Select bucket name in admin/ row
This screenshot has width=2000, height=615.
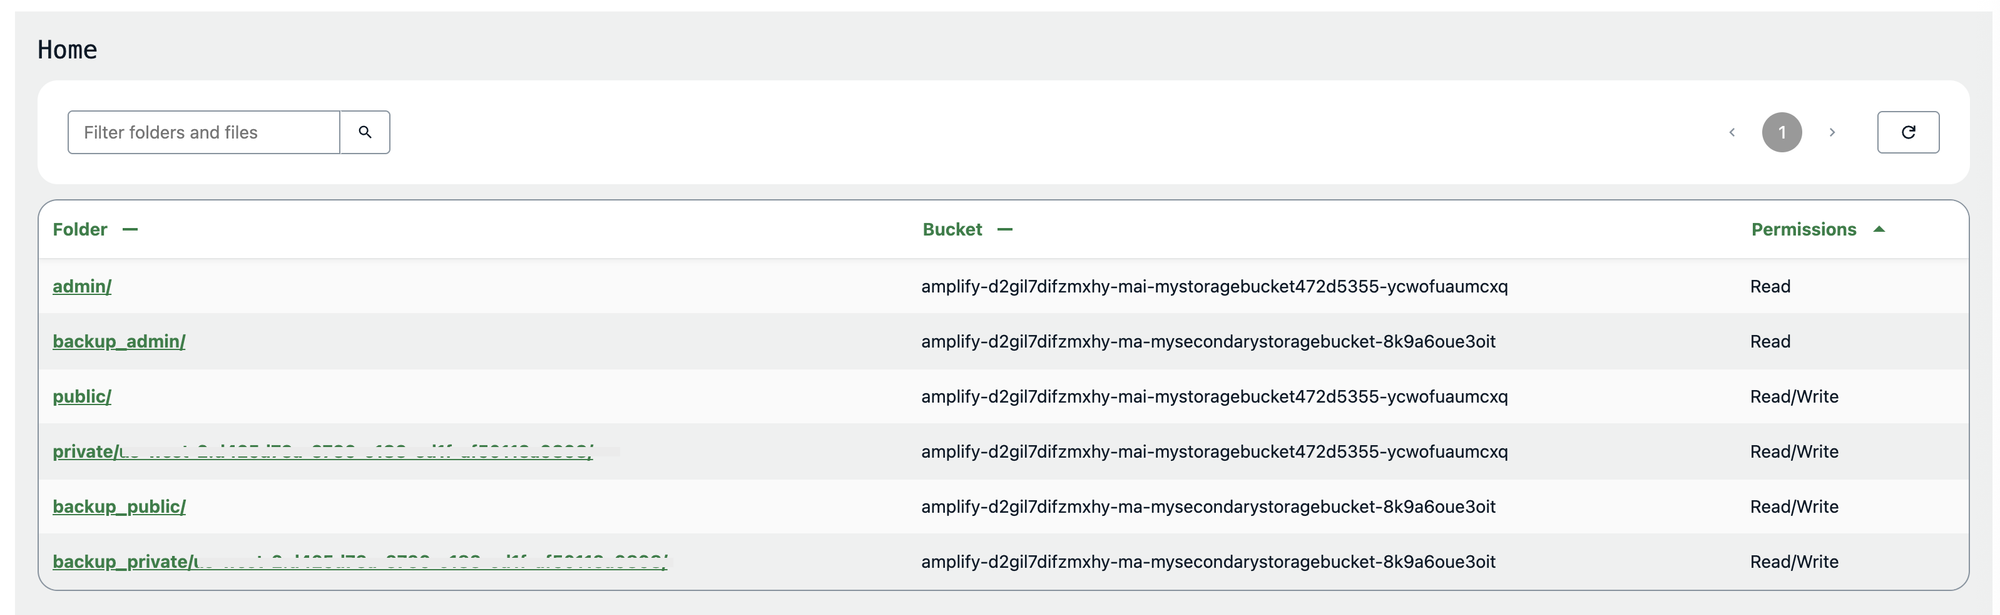tap(1214, 286)
